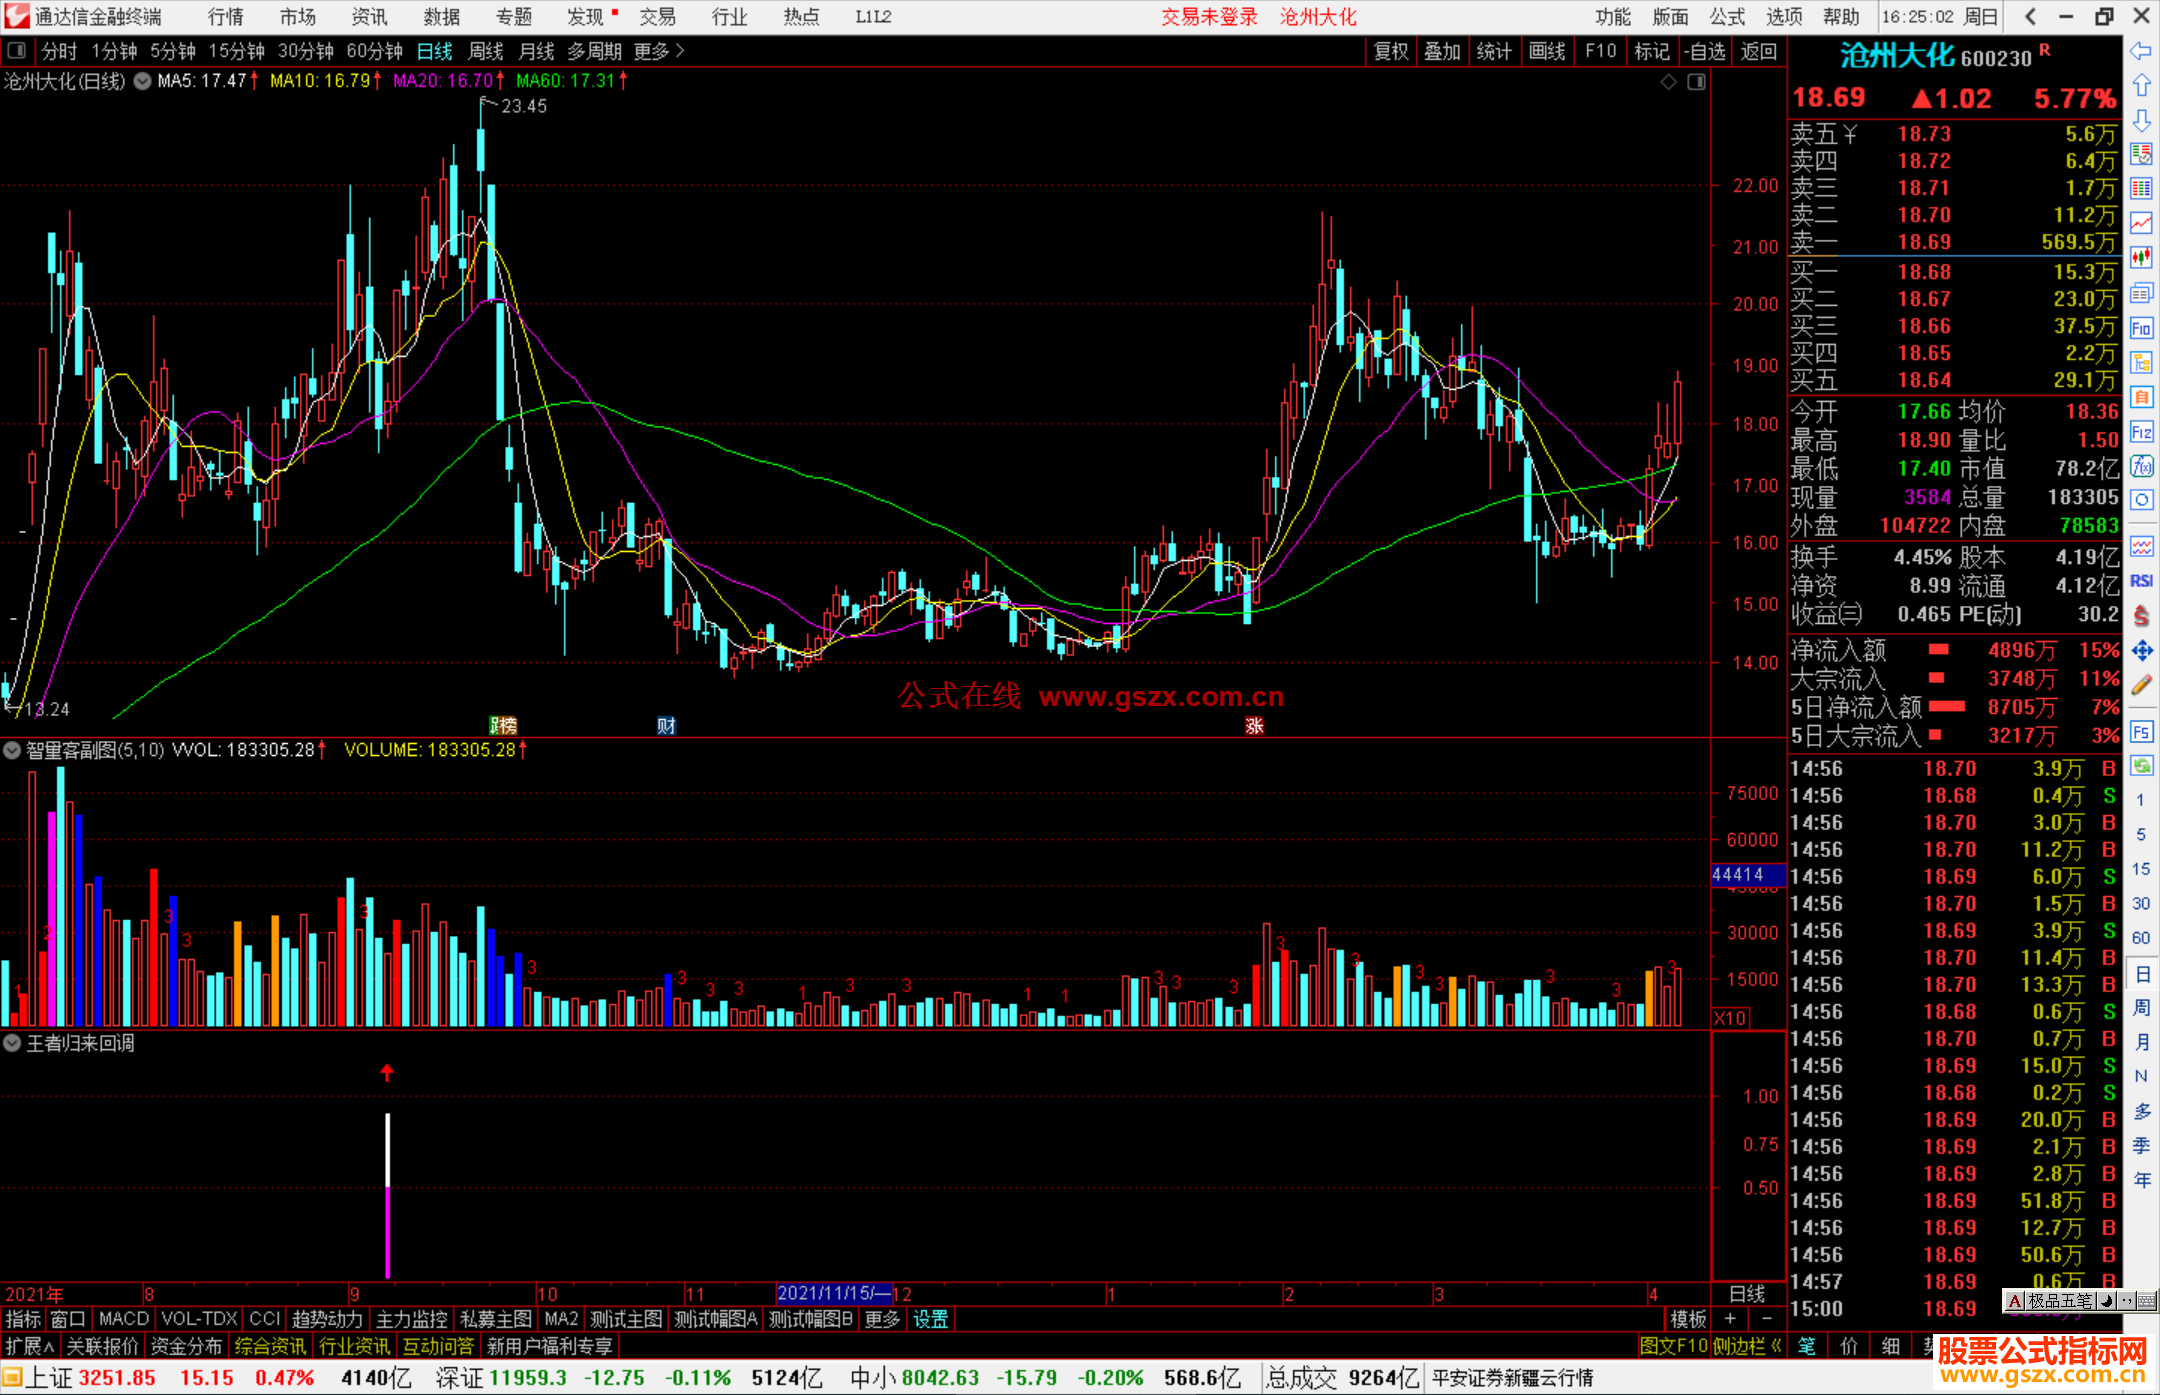Open the 图文F10 link
Screen dimensions: 2160x1395
pyautogui.click(x=1673, y=1346)
